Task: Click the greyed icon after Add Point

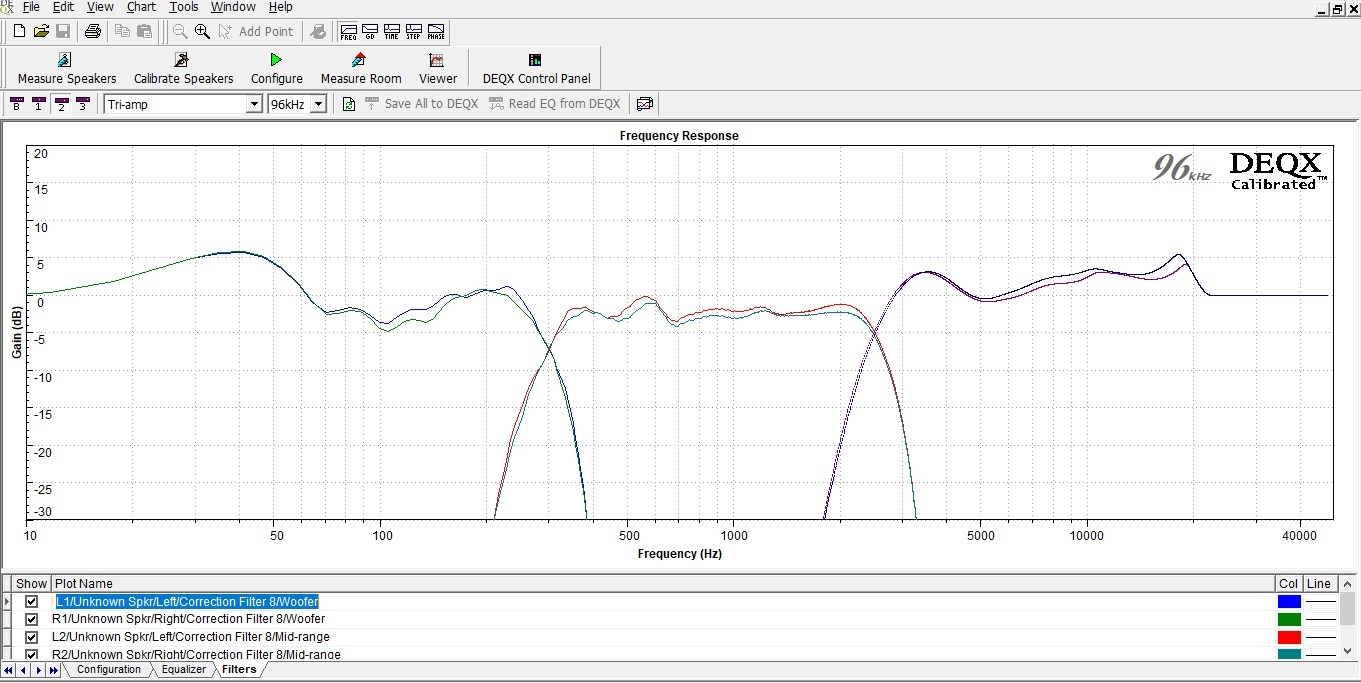Action: click(x=318, y=31)
